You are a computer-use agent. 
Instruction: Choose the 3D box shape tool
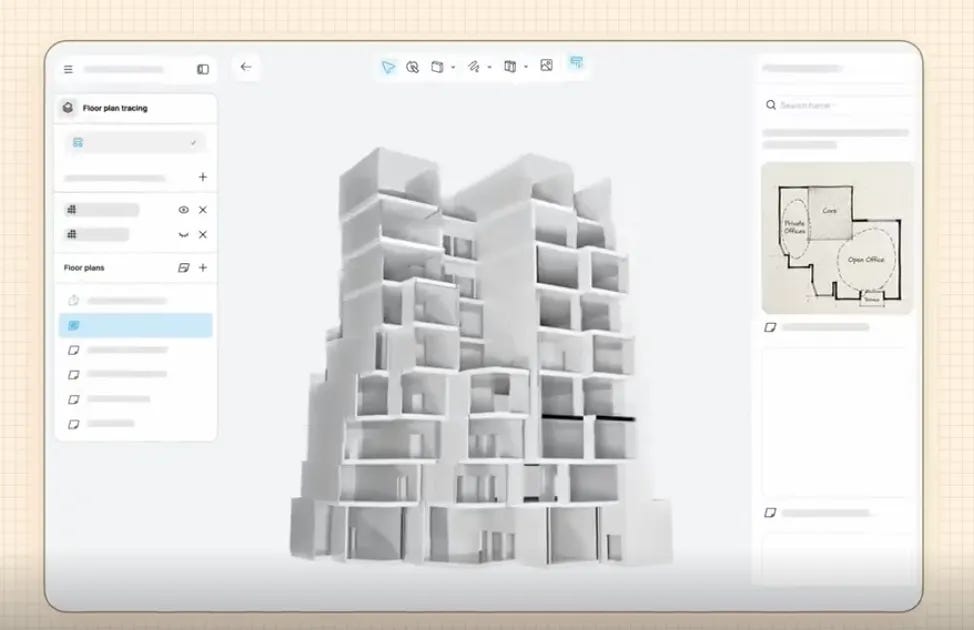point(437,66)
